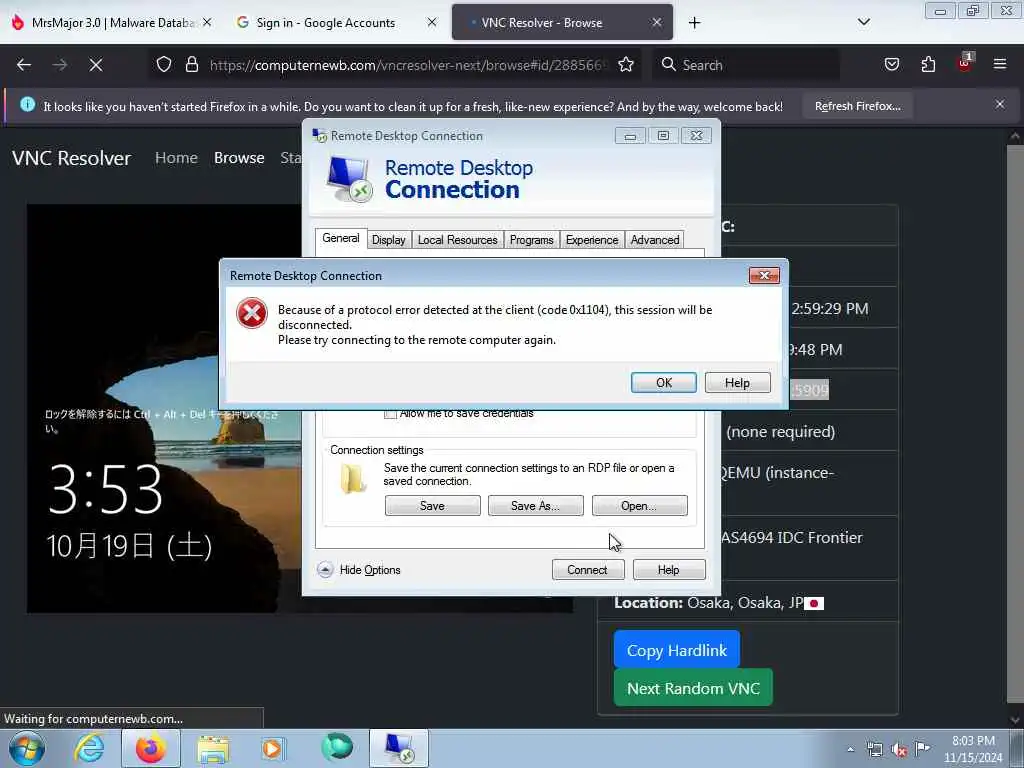Click the VNC lock screen preview thumbnail

(x=163, y=408)
